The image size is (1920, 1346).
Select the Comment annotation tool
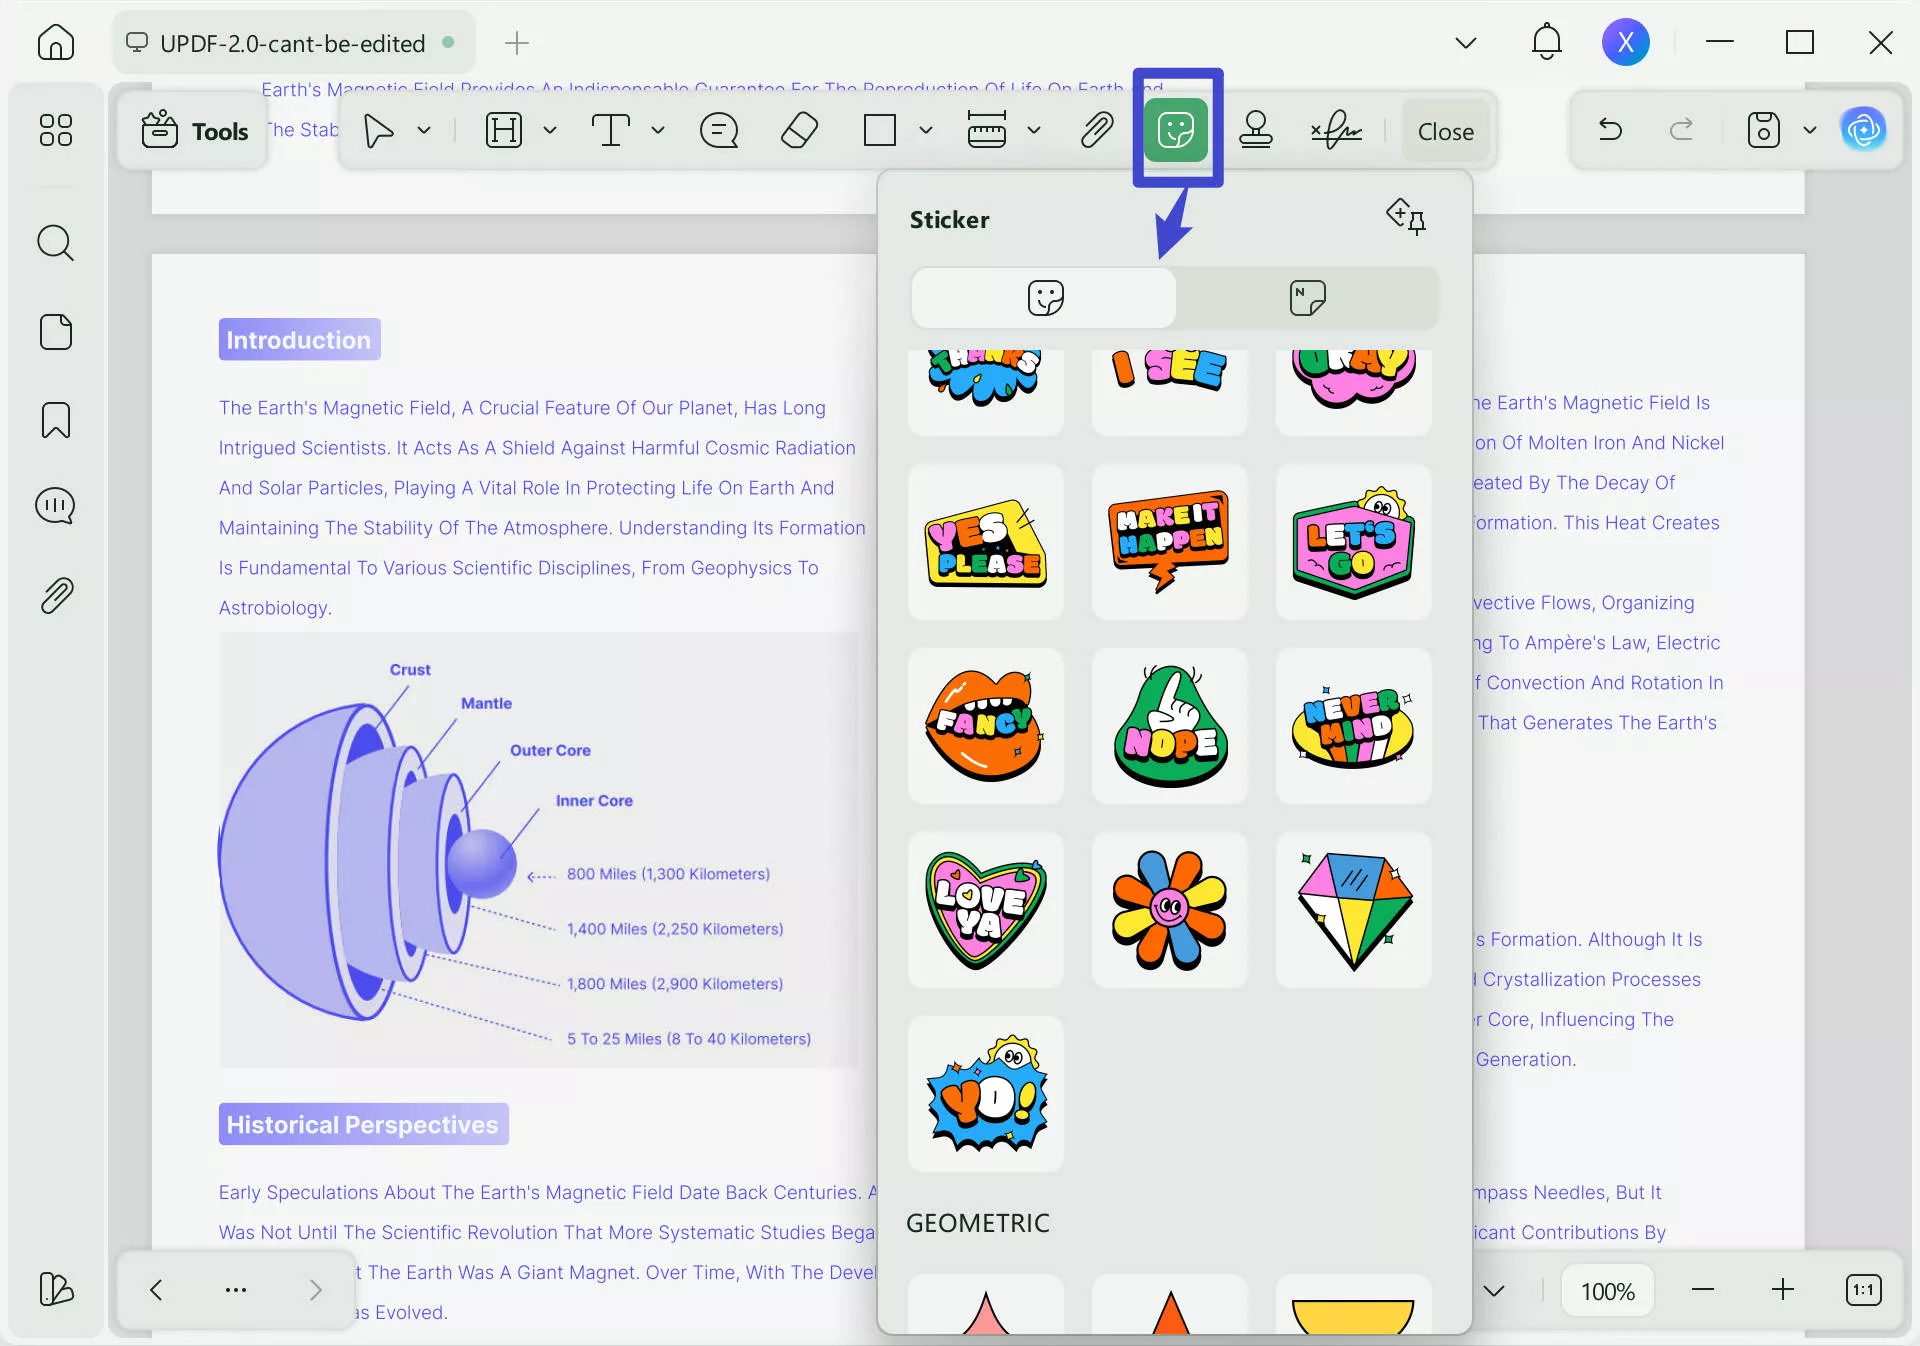tap(717, 130)
